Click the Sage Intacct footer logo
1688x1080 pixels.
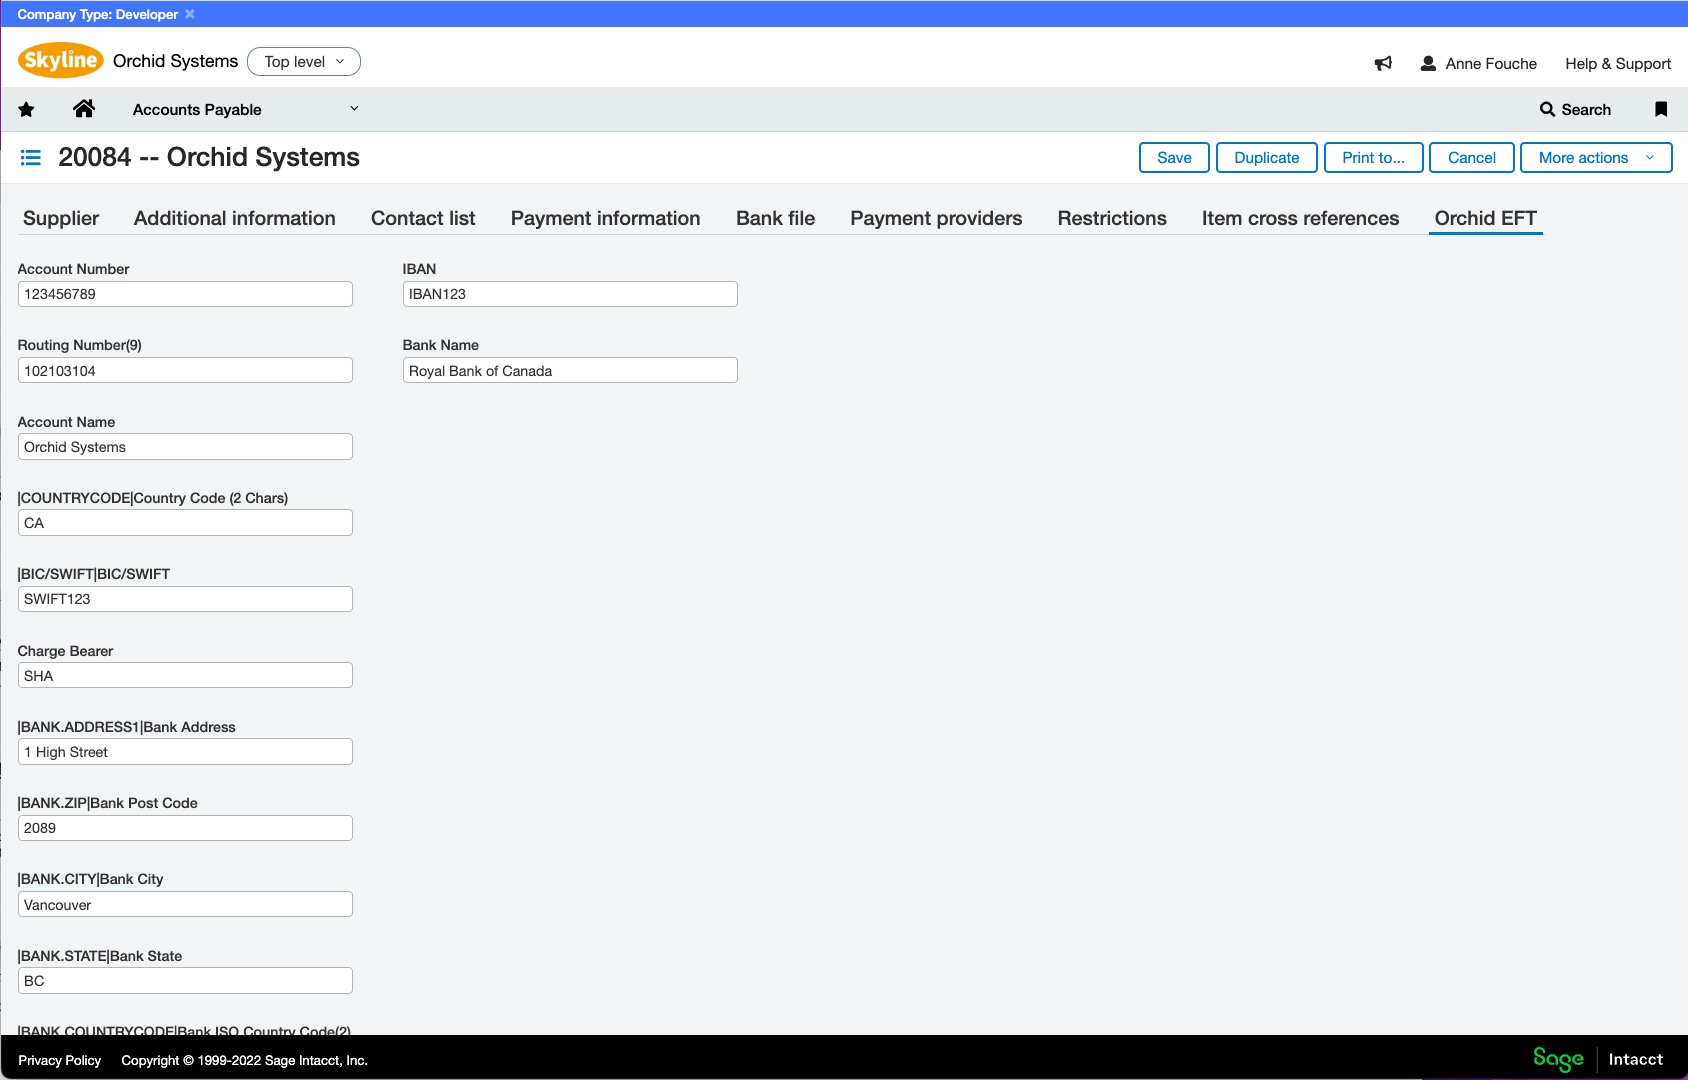(x=1598, y=1059)
